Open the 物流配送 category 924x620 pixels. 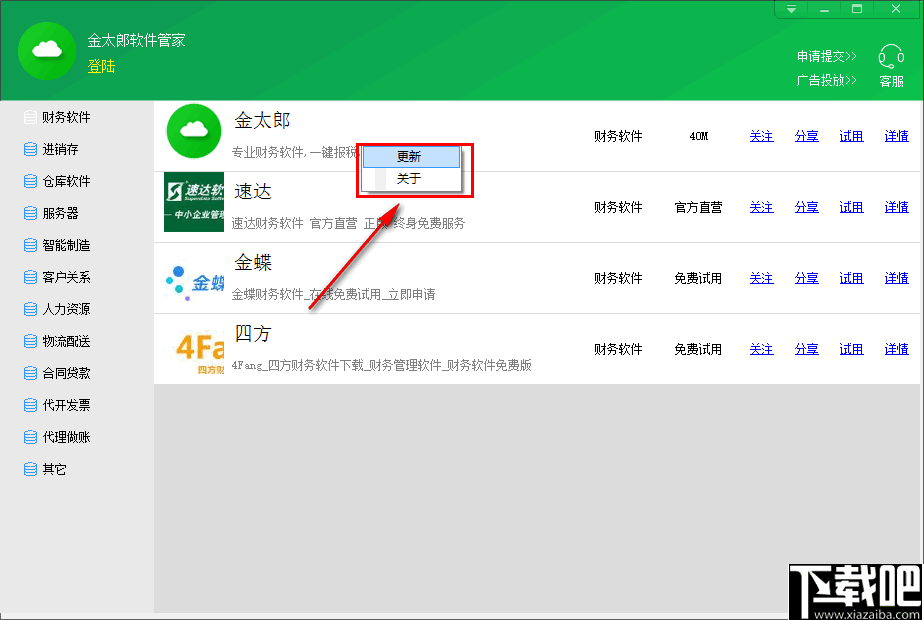66,341
